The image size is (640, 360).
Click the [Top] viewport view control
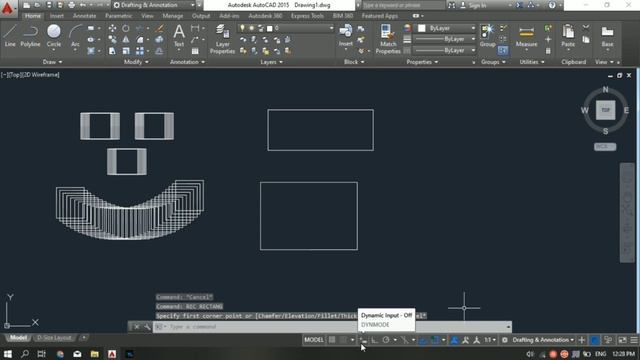15,75
